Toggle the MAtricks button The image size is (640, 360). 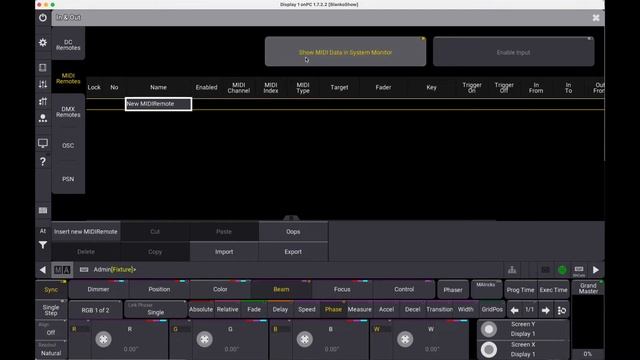point(486,290)
